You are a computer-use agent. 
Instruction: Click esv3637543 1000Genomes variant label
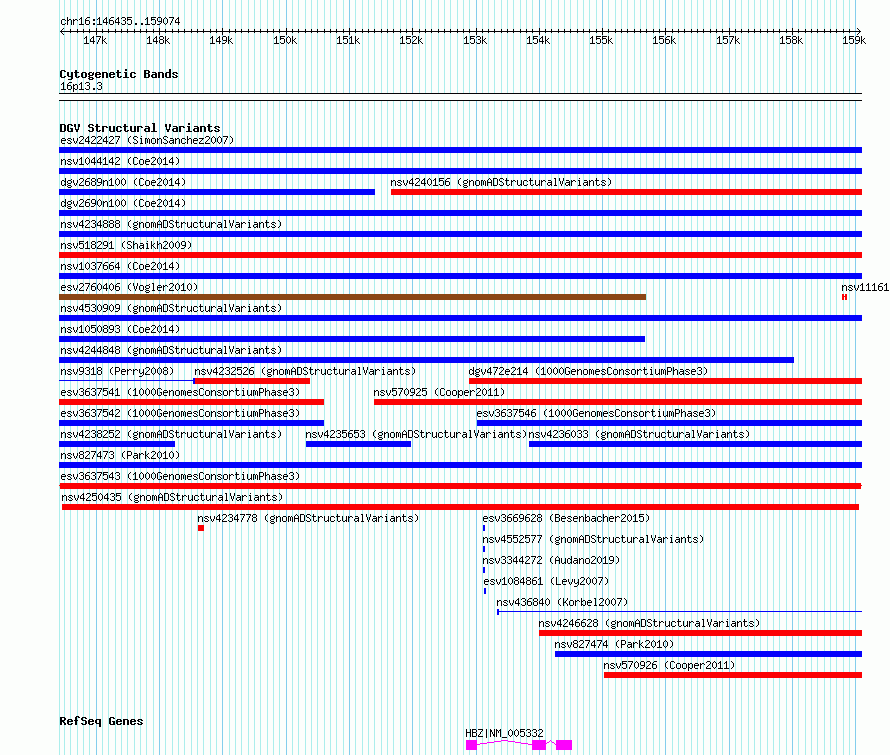click(x=180, y=476)
